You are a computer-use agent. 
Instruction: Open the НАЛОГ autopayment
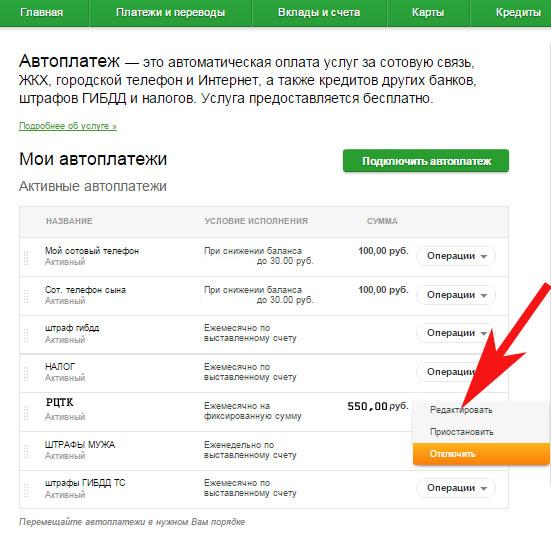coord(60,367)
